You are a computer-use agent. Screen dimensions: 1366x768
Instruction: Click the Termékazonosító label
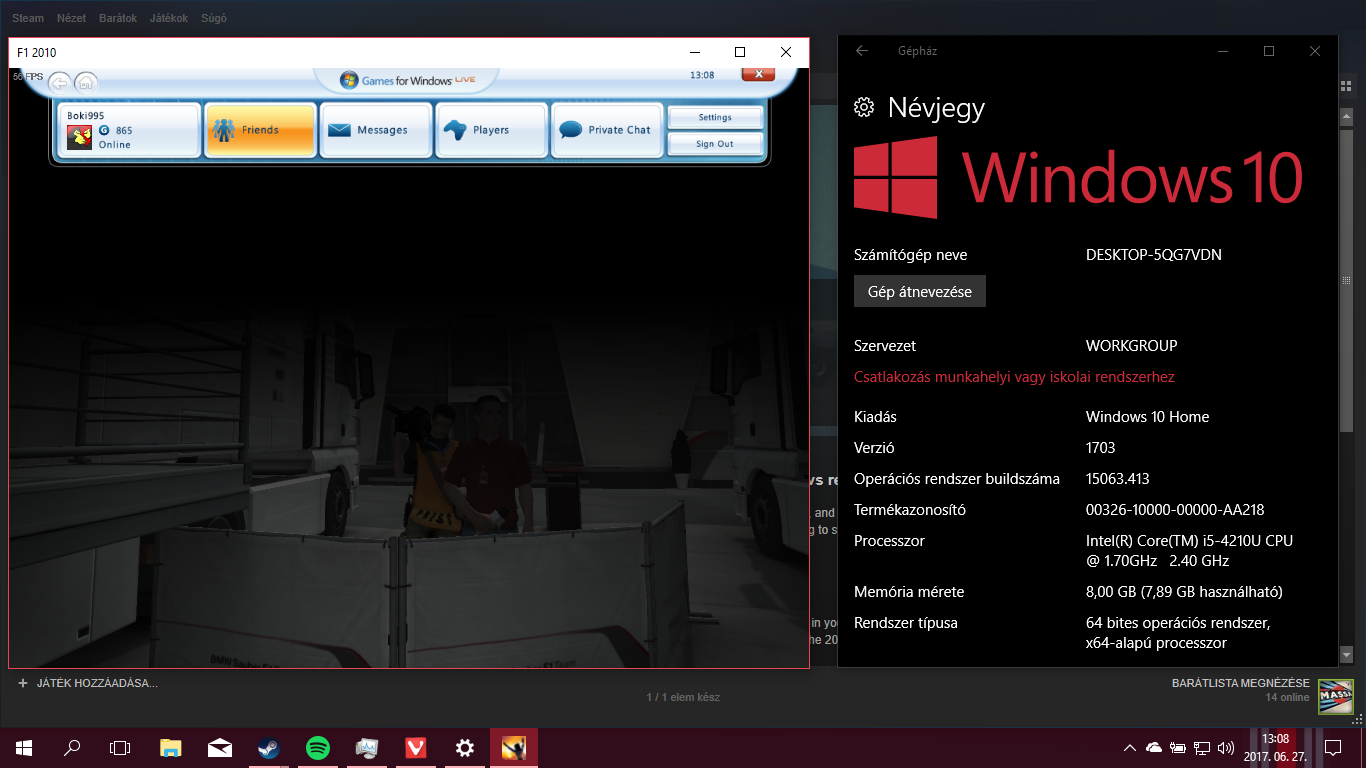click(x=910, y=510)
